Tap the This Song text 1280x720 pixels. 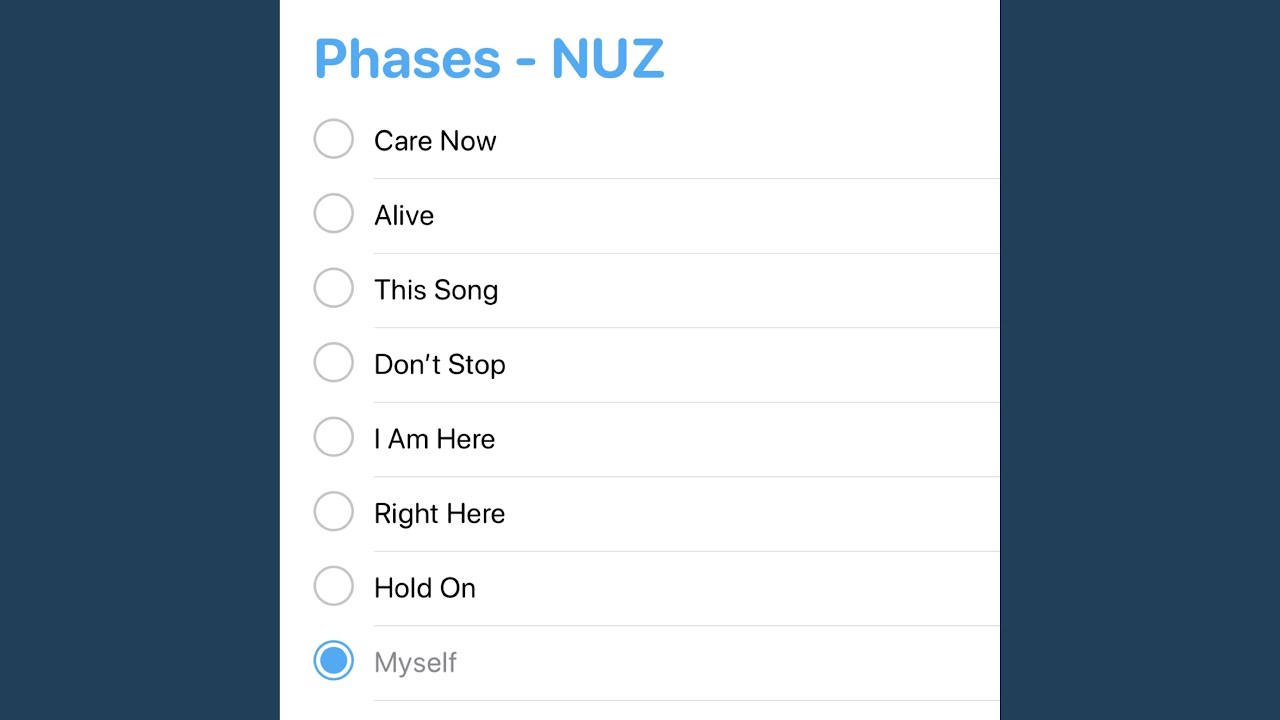[436, 290]
